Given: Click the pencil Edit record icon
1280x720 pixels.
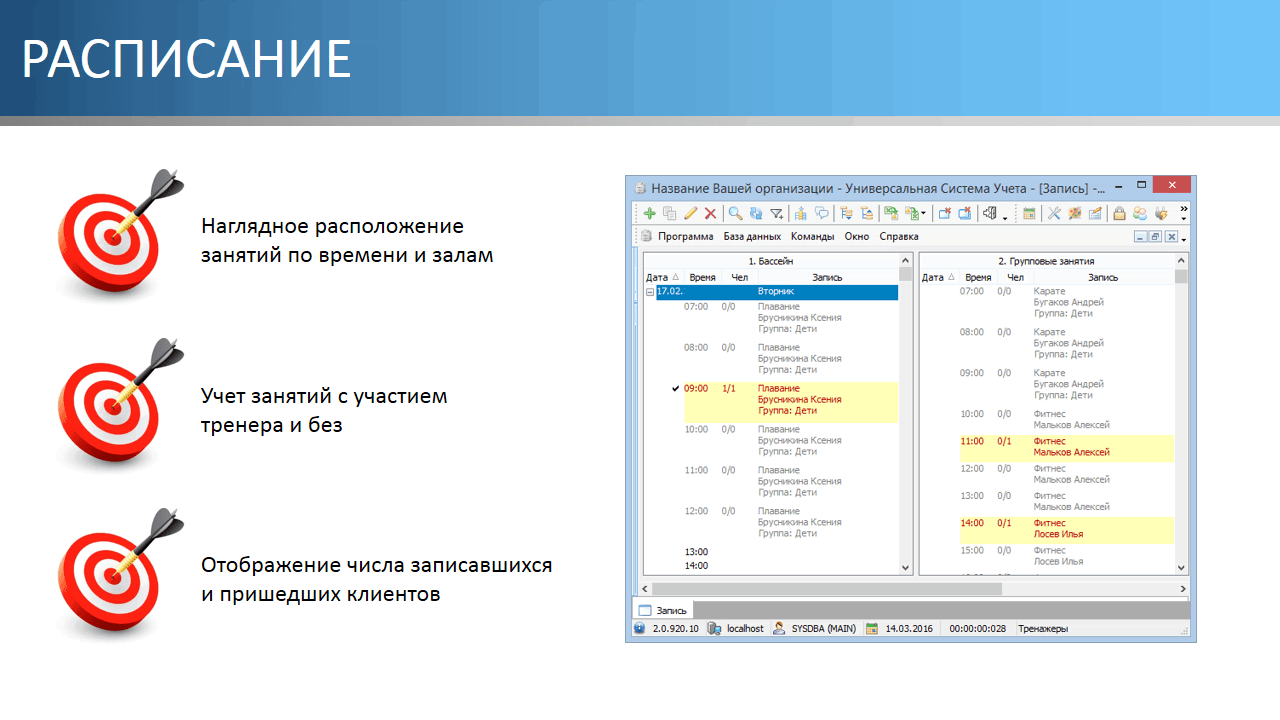Looking at the screenshot, I should pyautogui.click(x=690, y=213).
